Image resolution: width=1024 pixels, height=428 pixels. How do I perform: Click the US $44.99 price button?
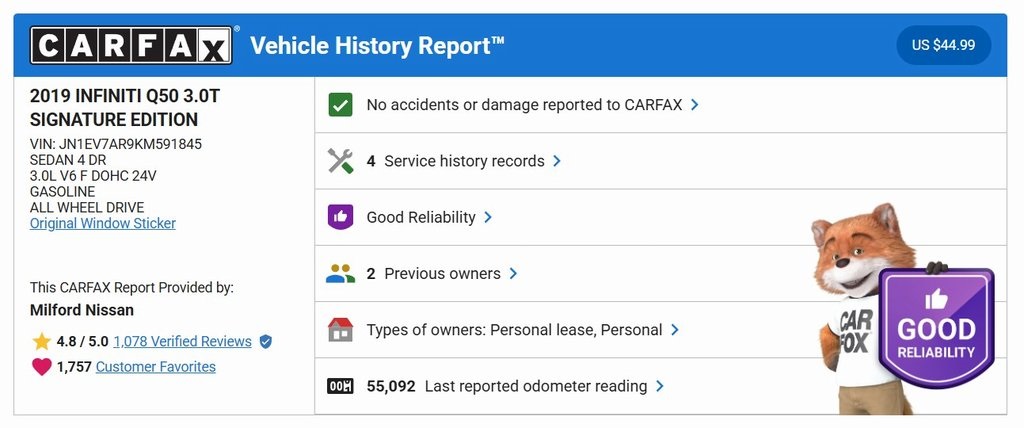pos(943,45)
